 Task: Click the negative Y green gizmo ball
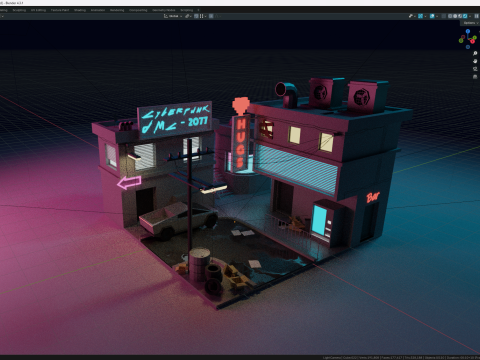[x=461, y=40]
